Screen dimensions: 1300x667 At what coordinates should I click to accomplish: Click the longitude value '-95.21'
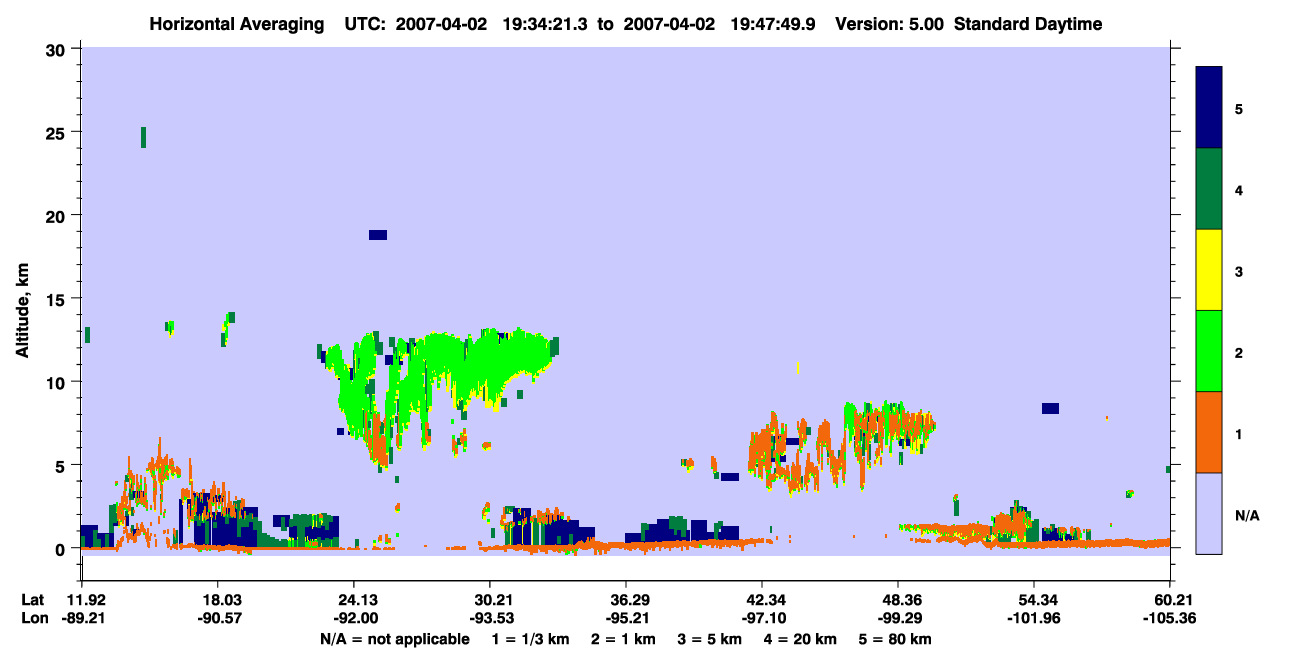[626, 618]
